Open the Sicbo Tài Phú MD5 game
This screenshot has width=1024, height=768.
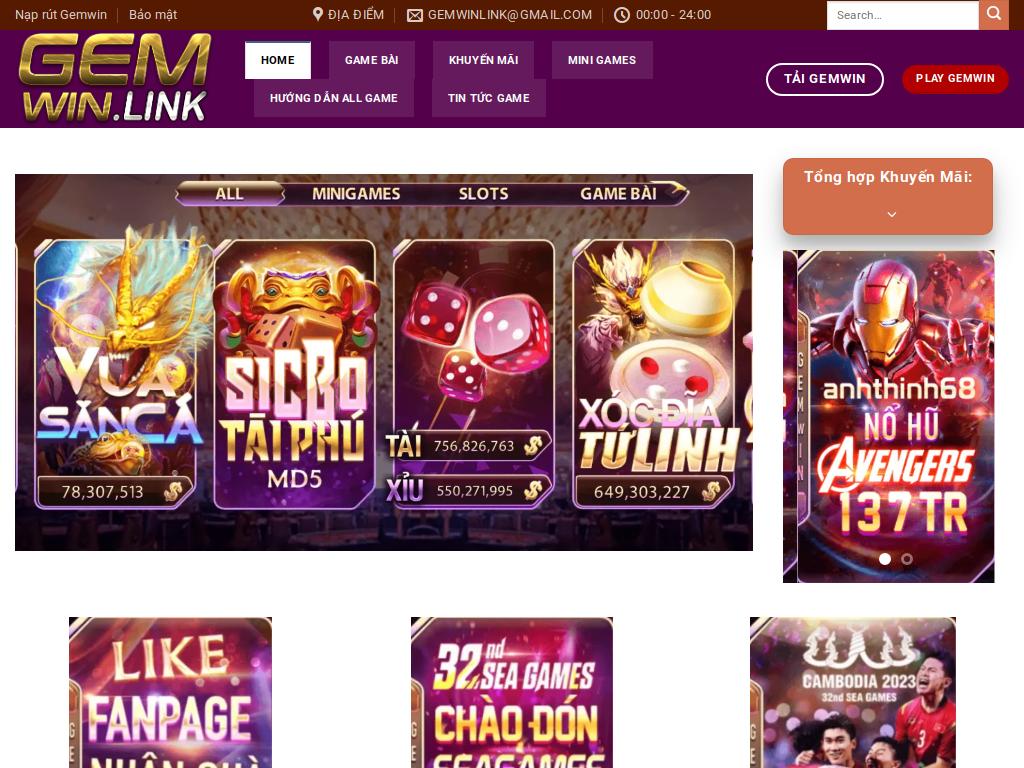click(x=295, y=374)
